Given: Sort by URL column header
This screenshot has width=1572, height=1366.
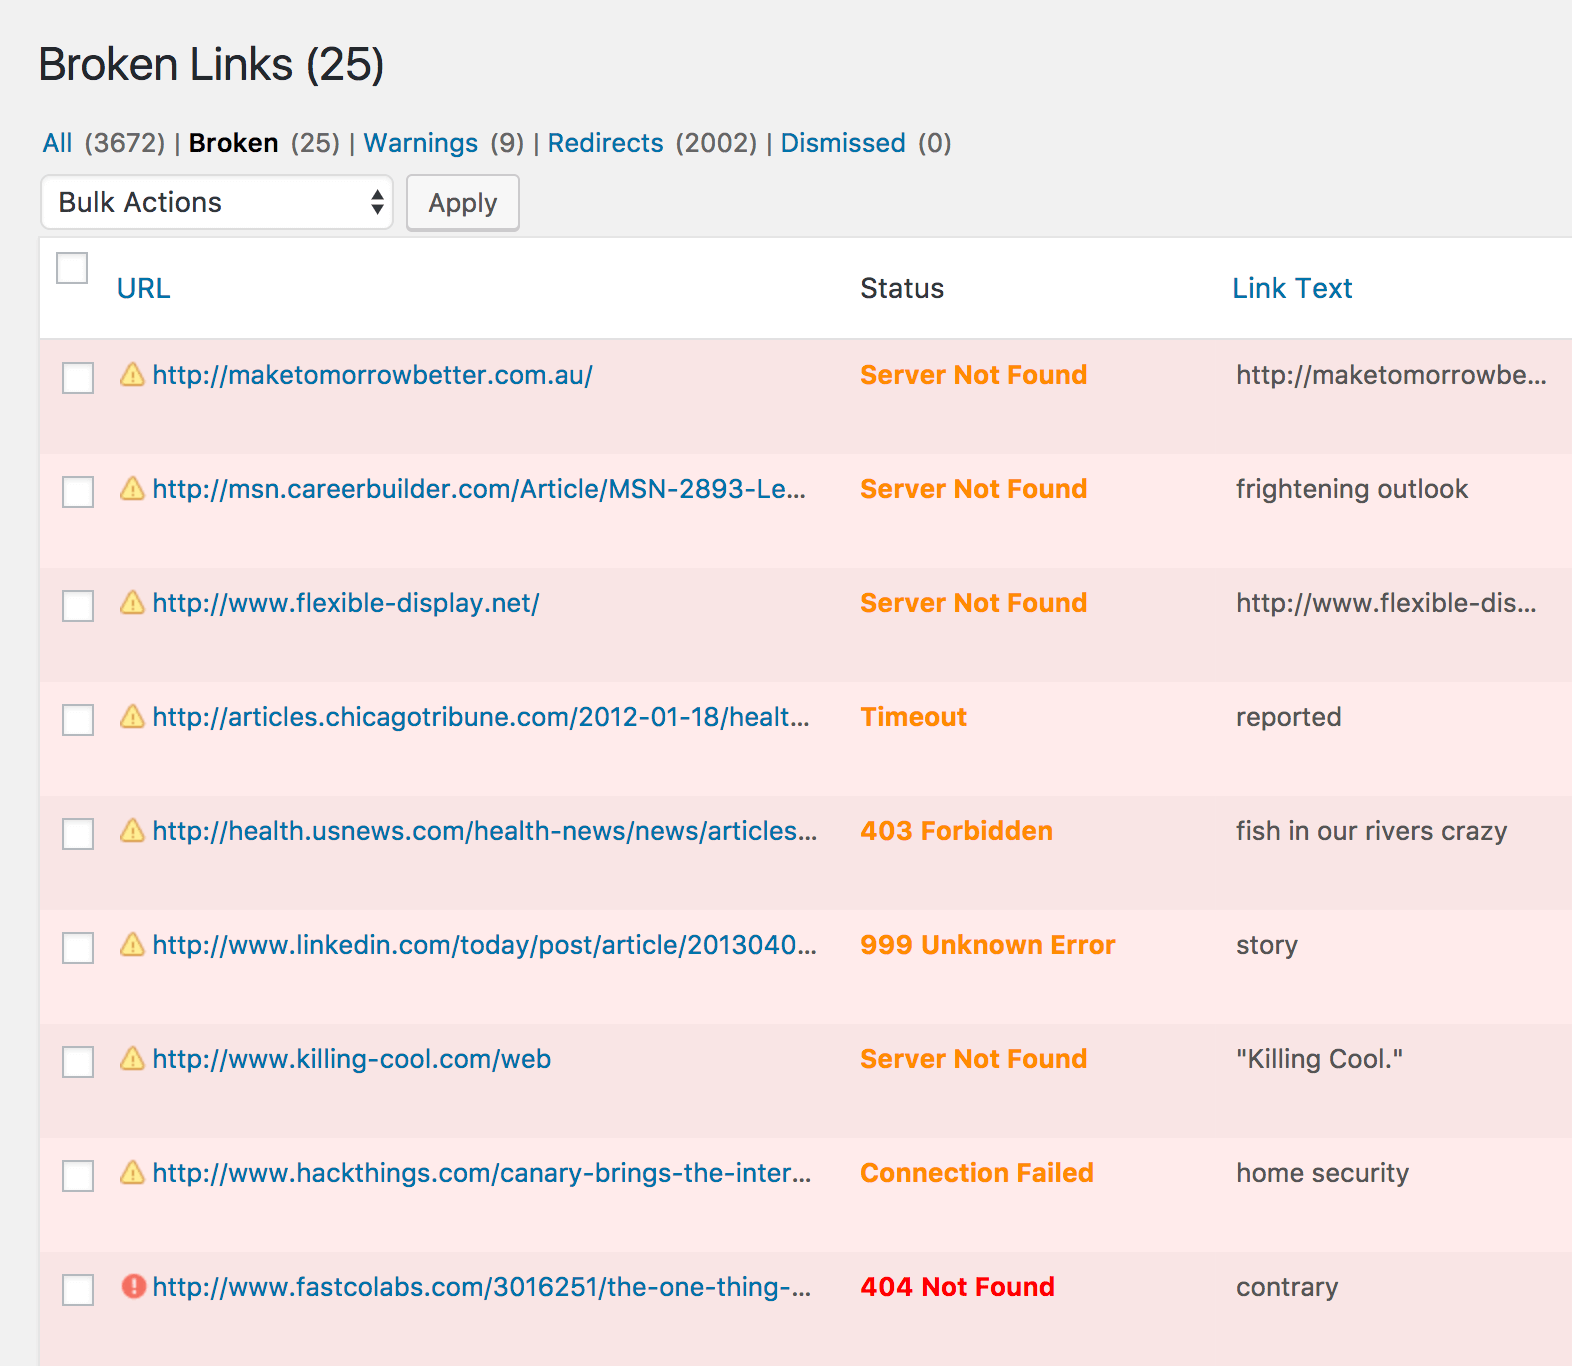Looking at the screenshot, I should tap(144, 288).
